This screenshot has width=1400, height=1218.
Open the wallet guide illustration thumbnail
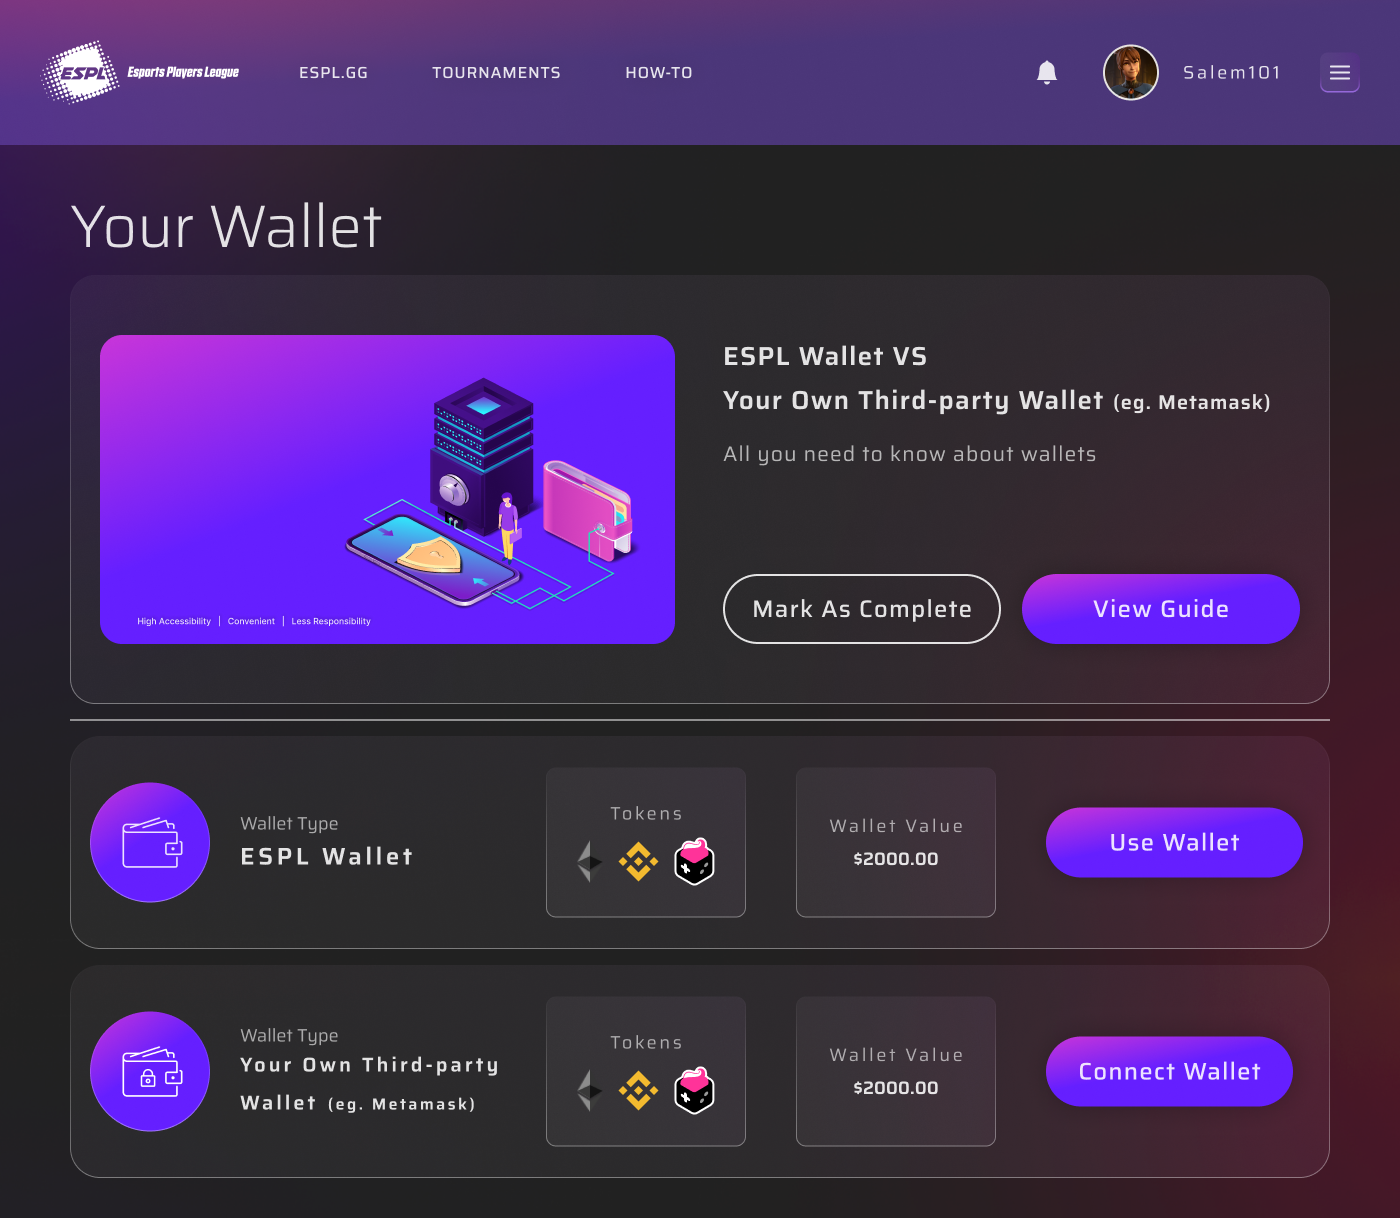pos(387,489)
